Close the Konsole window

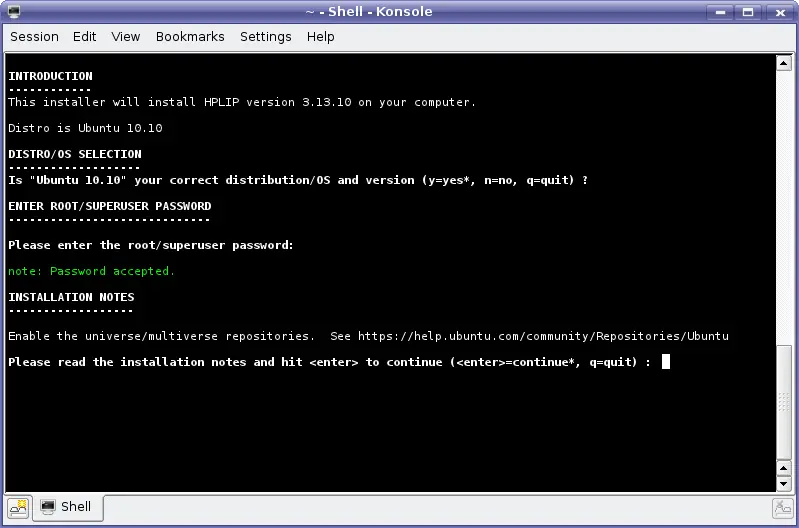pyautogui.click(x=780, y=12)
